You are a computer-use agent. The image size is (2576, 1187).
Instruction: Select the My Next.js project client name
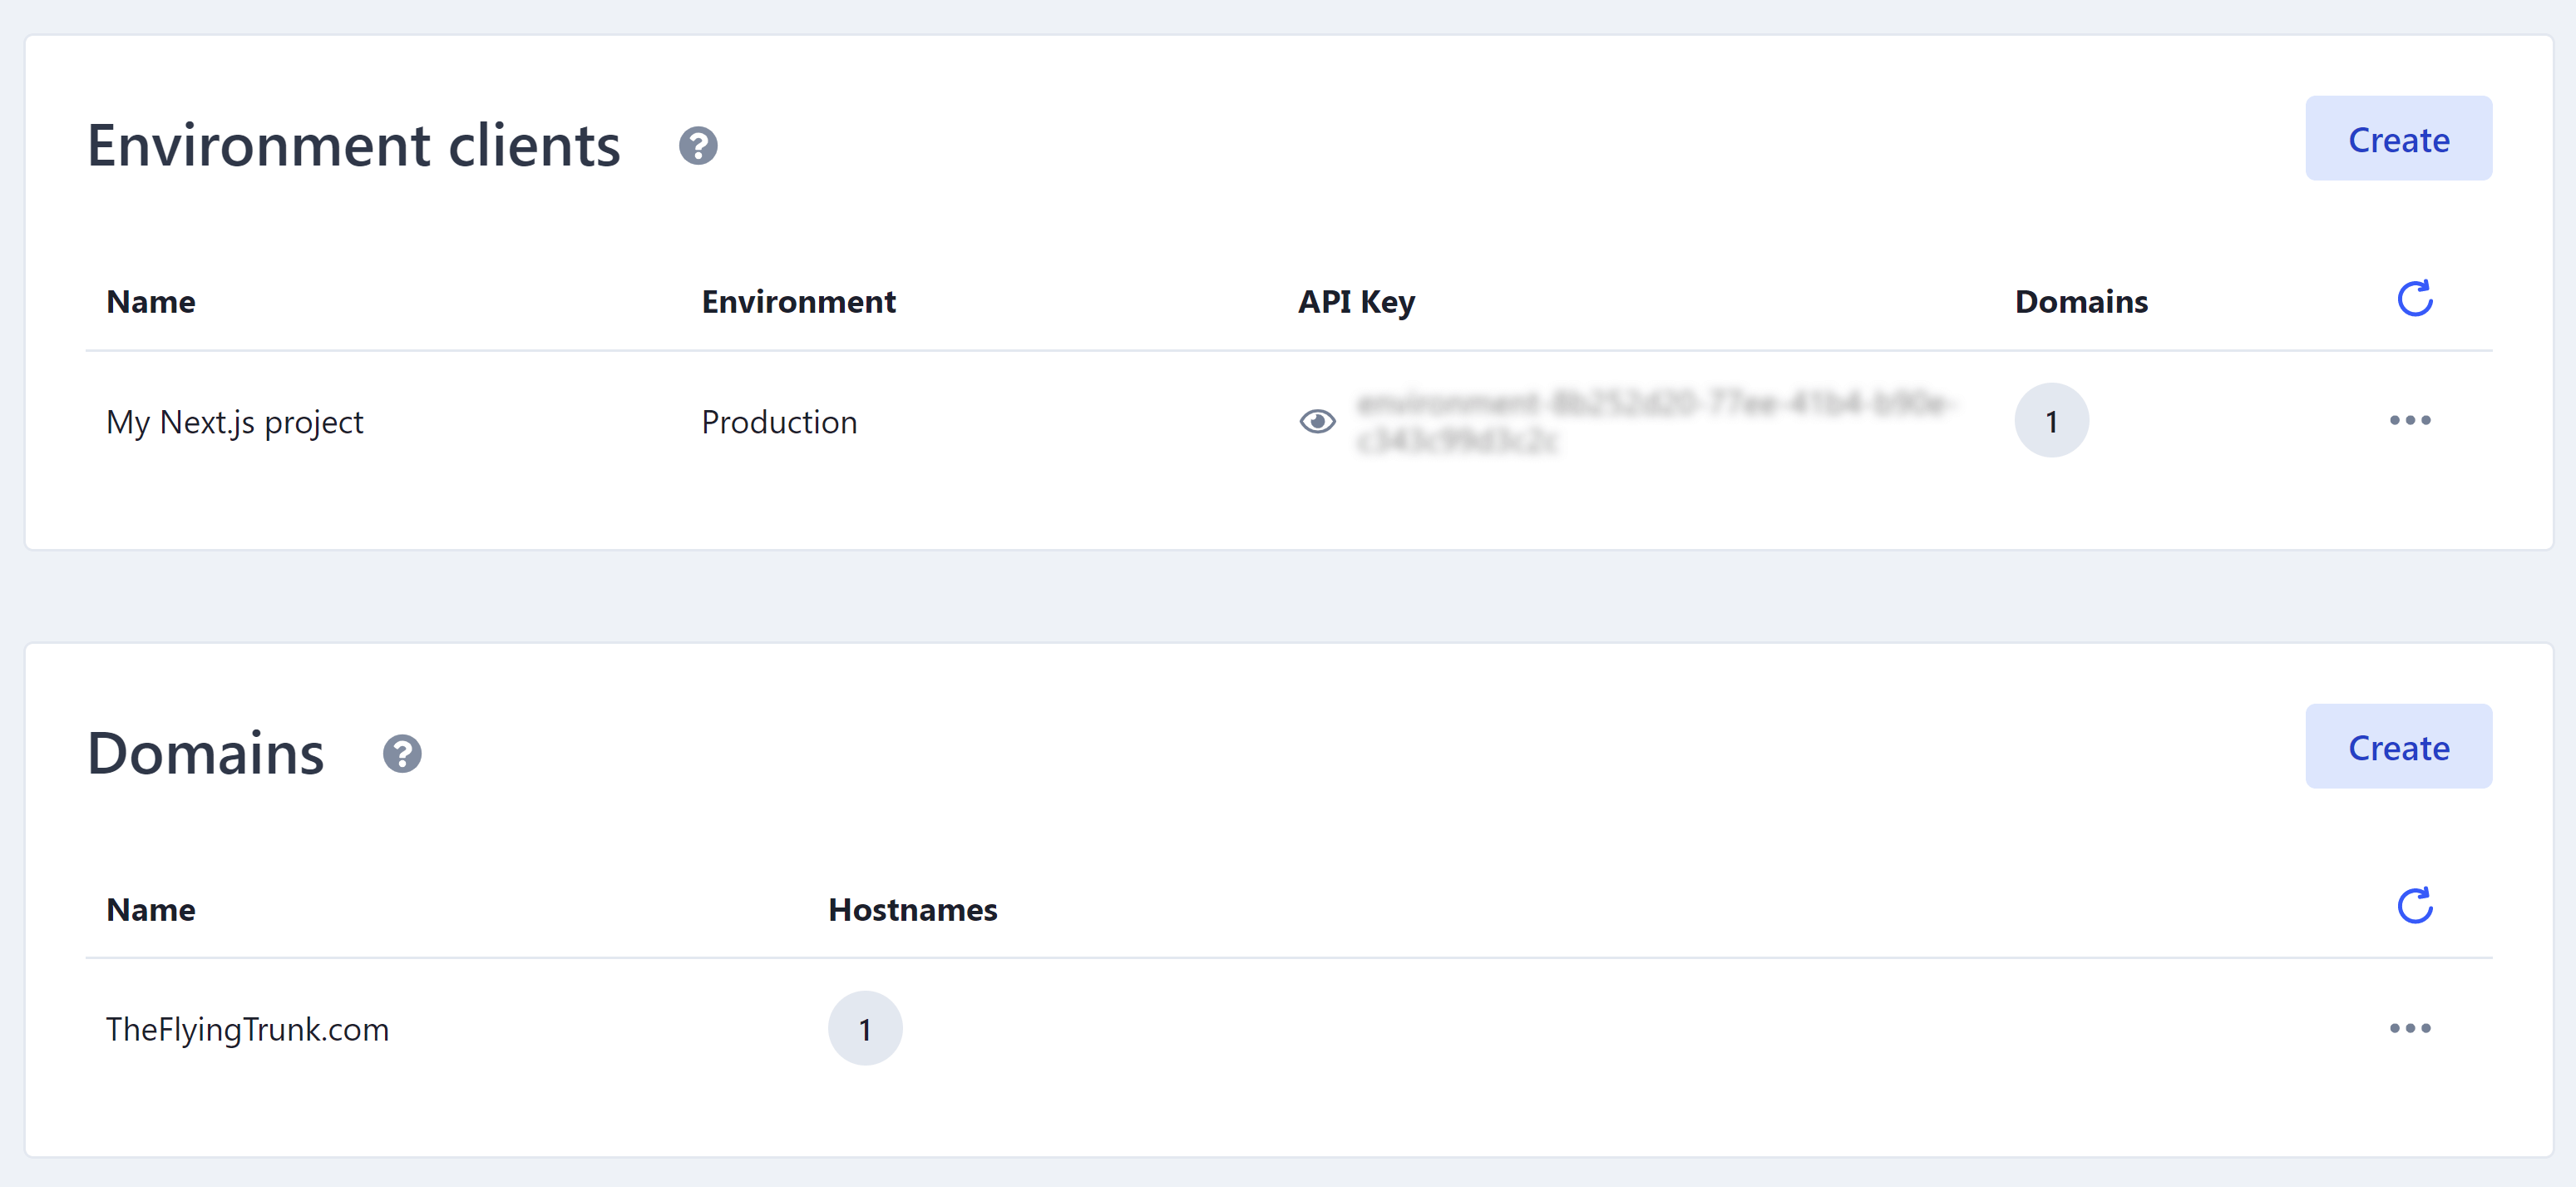tap(235, 422)
